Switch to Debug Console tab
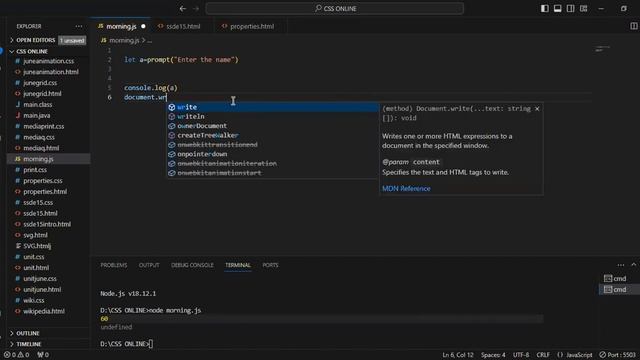Screen dimensions: 640x360 click(192, 265)
